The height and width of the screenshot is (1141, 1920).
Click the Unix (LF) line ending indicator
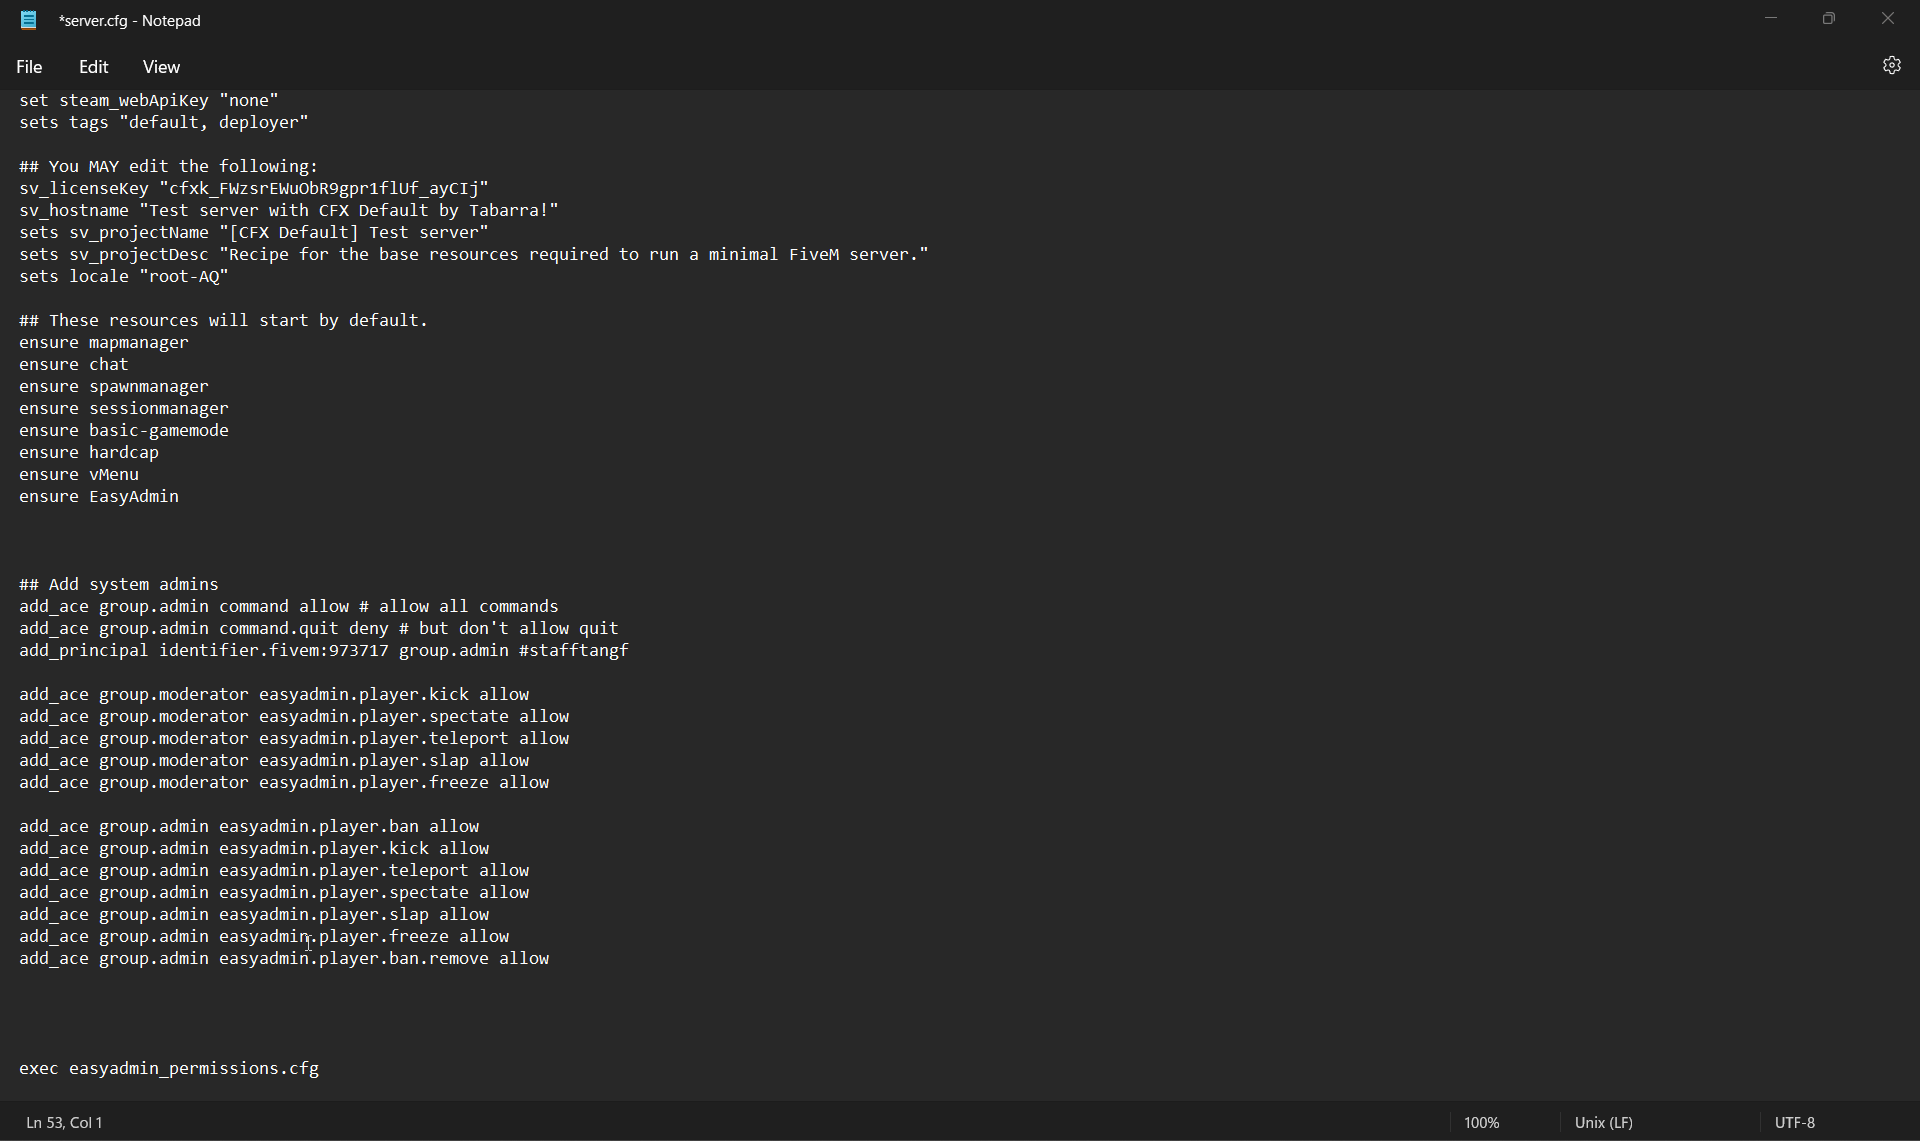pos(1603,1122)
